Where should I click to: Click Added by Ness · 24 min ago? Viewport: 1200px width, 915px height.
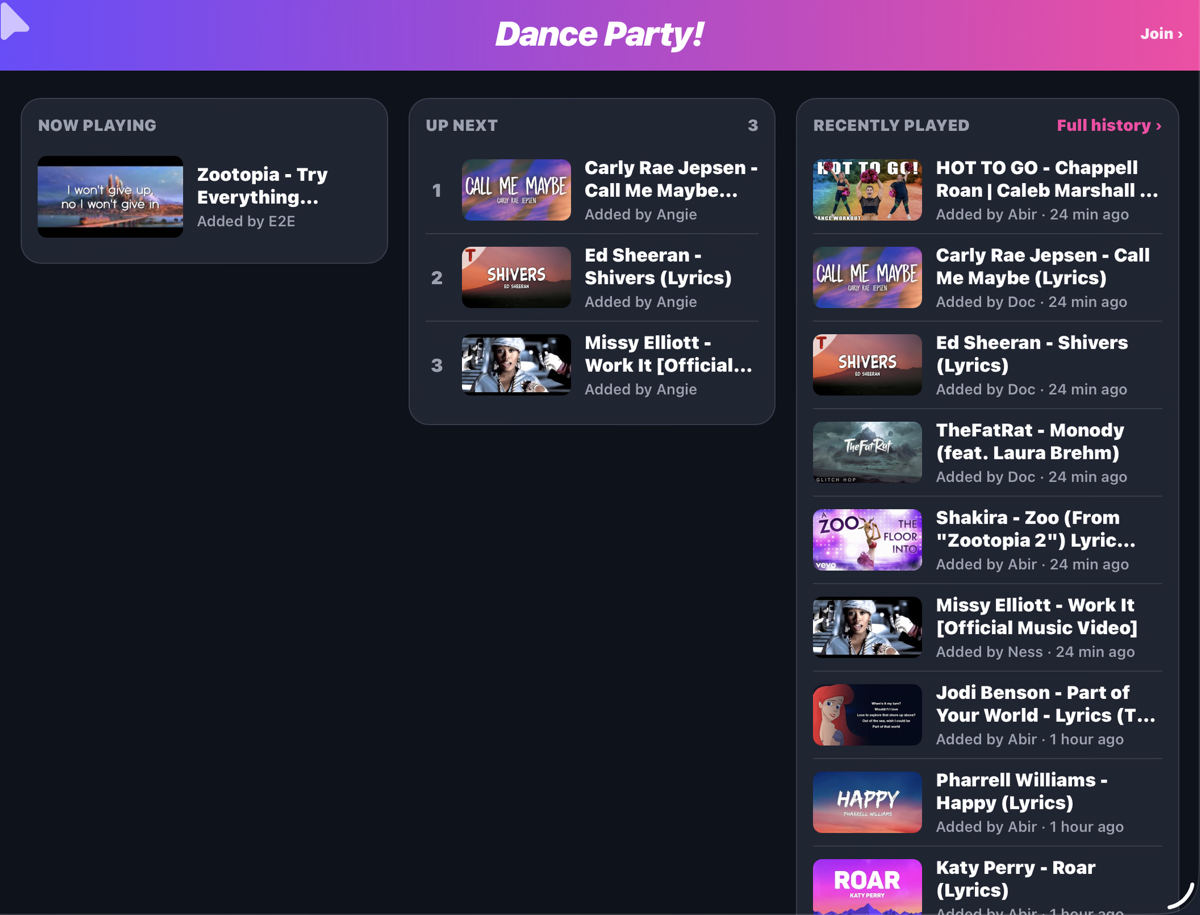[x=1035, y=651]
